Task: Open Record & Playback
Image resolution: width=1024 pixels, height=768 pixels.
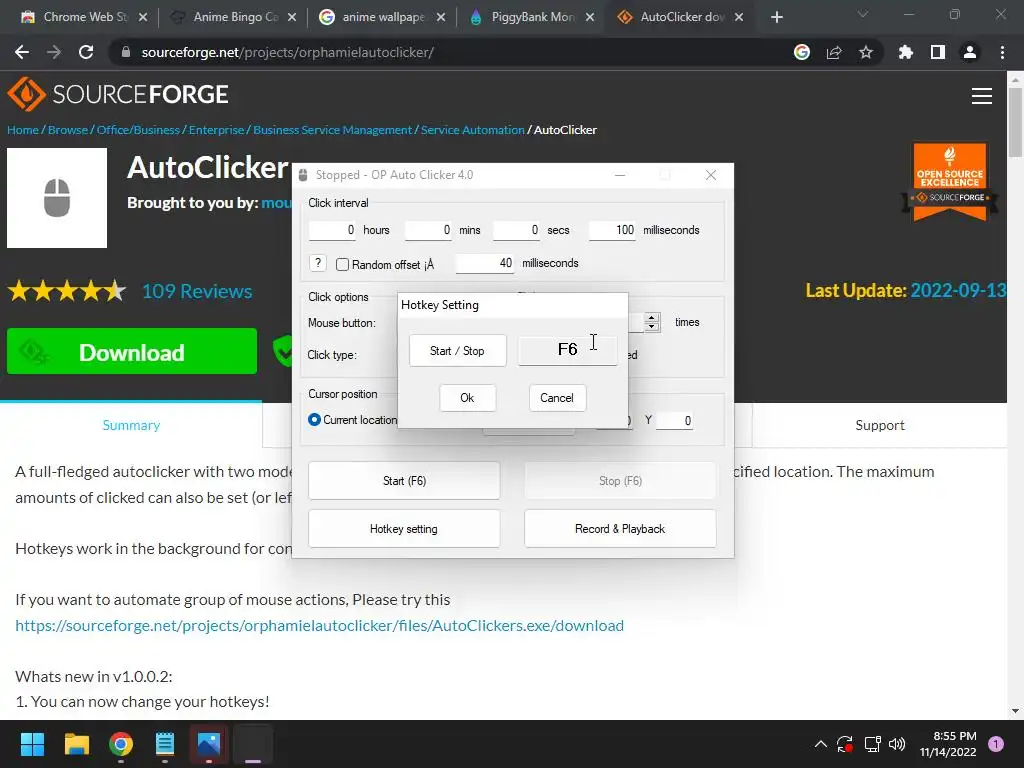Action: pos(620,528)
